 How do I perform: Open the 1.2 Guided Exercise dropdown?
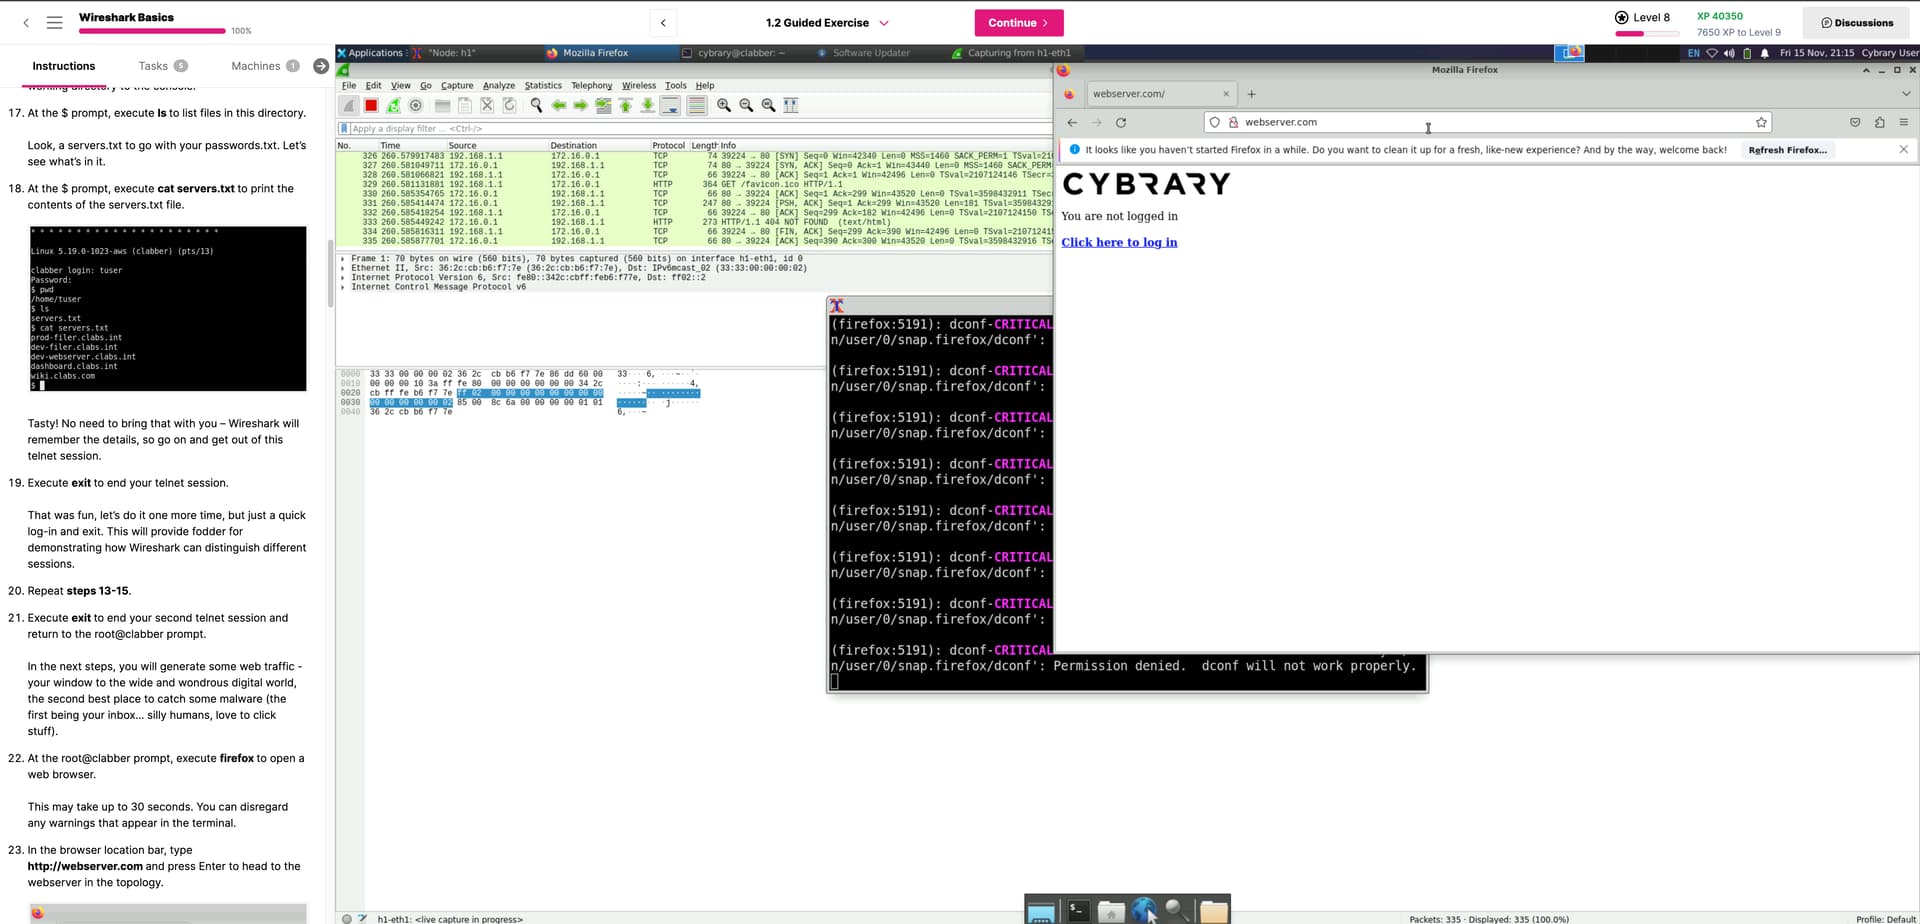pyautogui.click(x=884, y=23)
